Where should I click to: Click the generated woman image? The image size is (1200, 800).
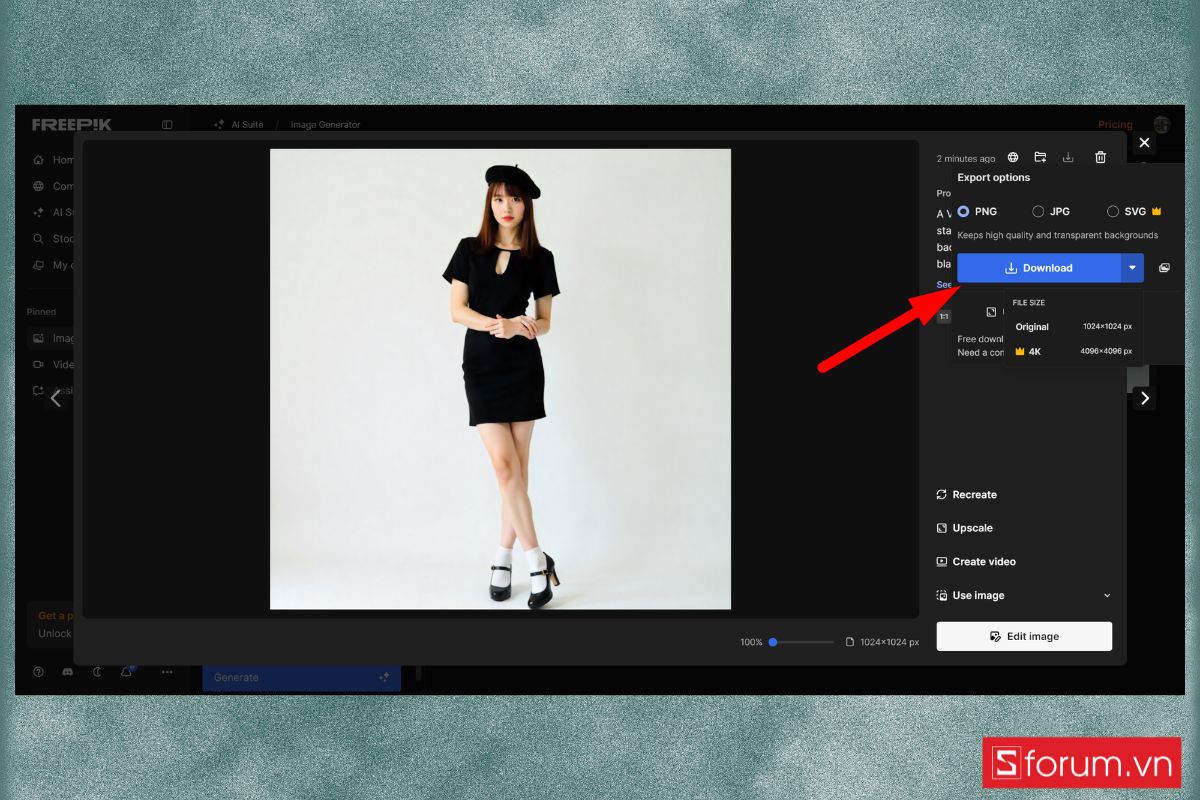click(500, 379)
